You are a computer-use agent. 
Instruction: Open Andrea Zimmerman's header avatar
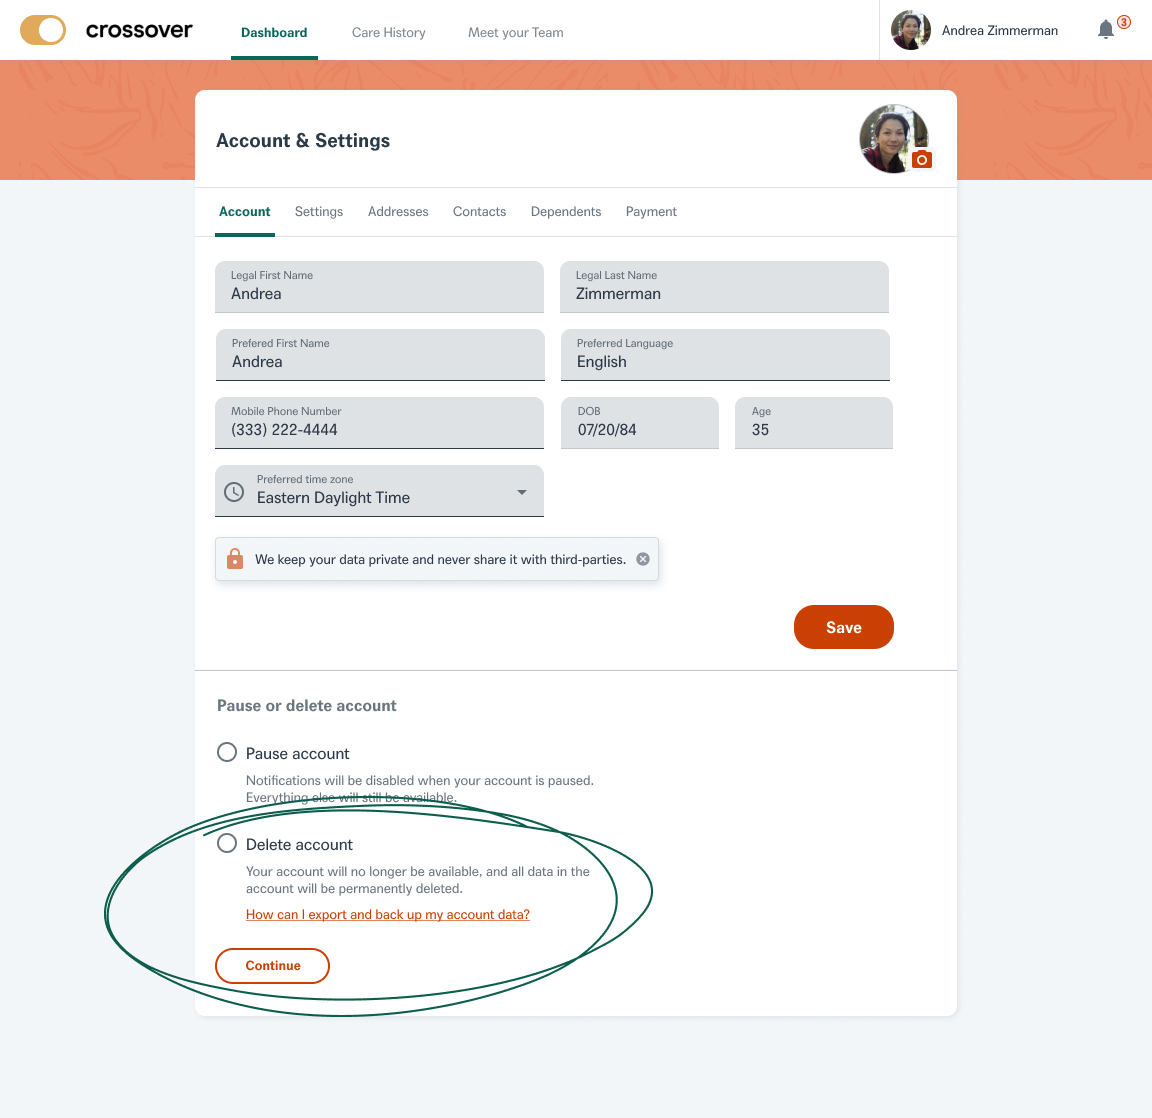pyautogui.click(x=910, y=30)
